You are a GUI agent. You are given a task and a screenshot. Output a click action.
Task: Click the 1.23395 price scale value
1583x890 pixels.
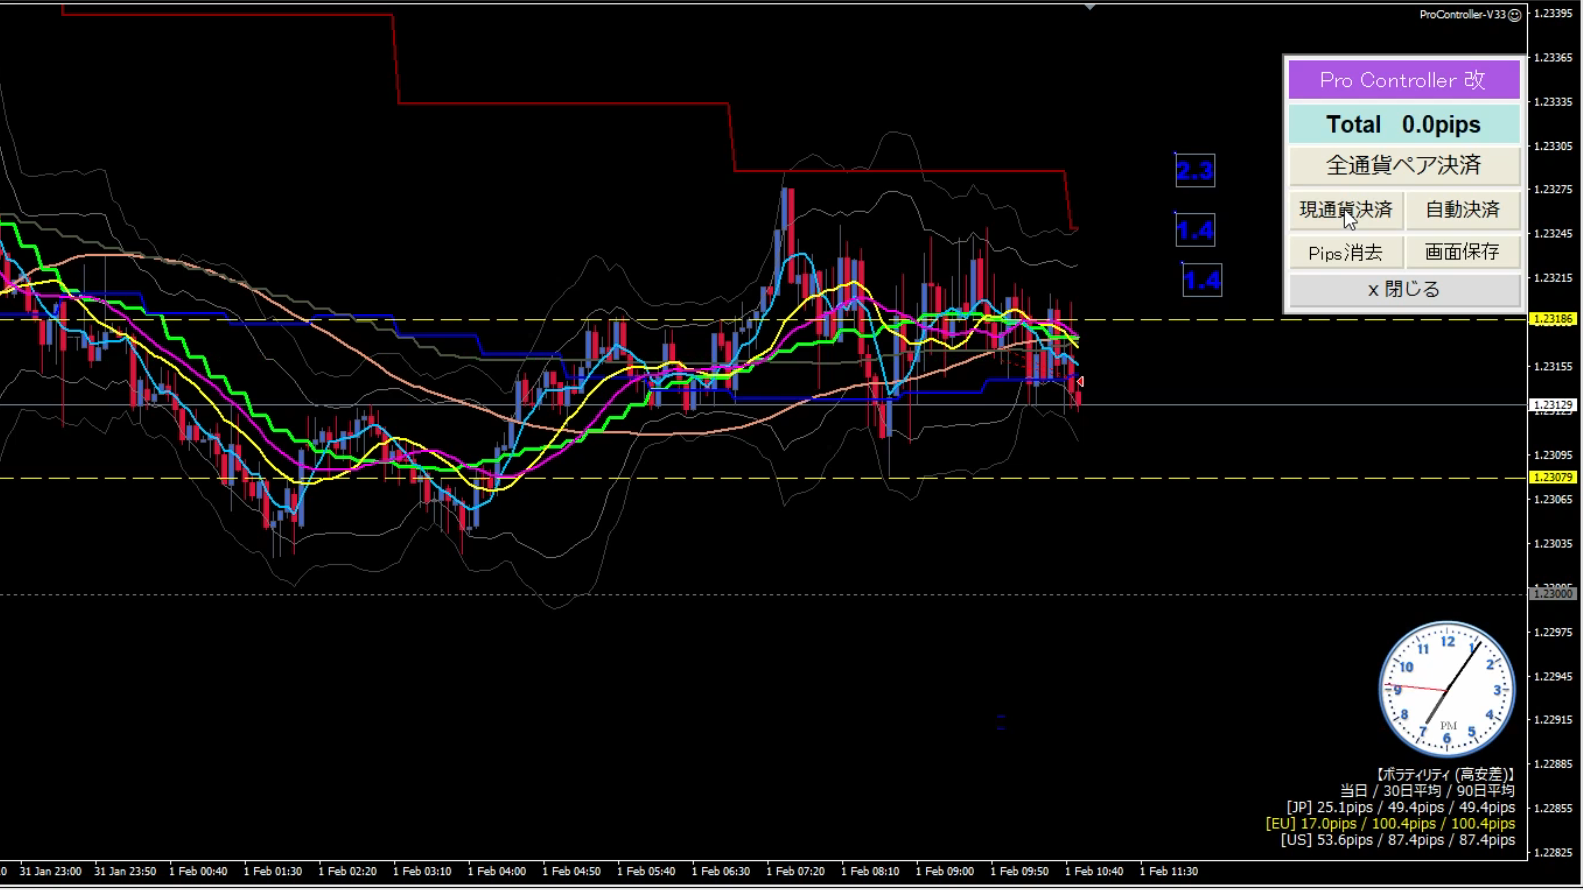[1554, 13]
